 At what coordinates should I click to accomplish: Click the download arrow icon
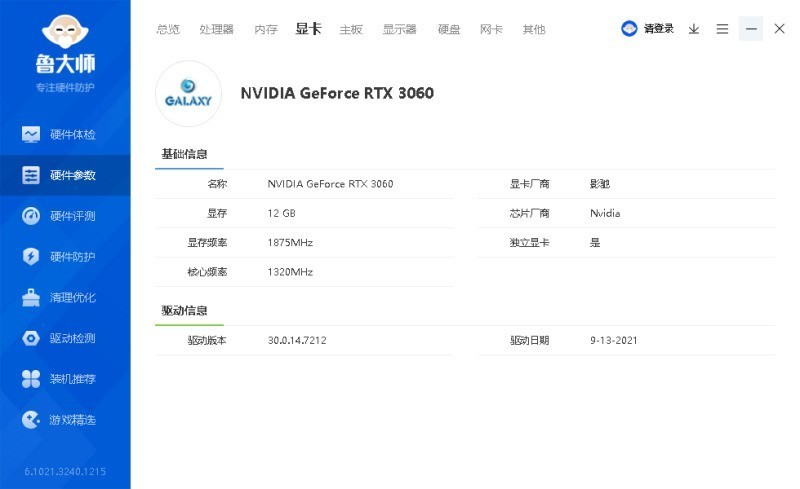693,29
